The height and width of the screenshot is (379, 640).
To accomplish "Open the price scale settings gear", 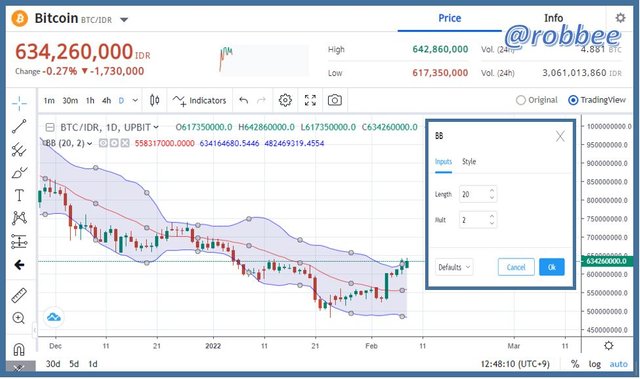I will click(609, 346).
